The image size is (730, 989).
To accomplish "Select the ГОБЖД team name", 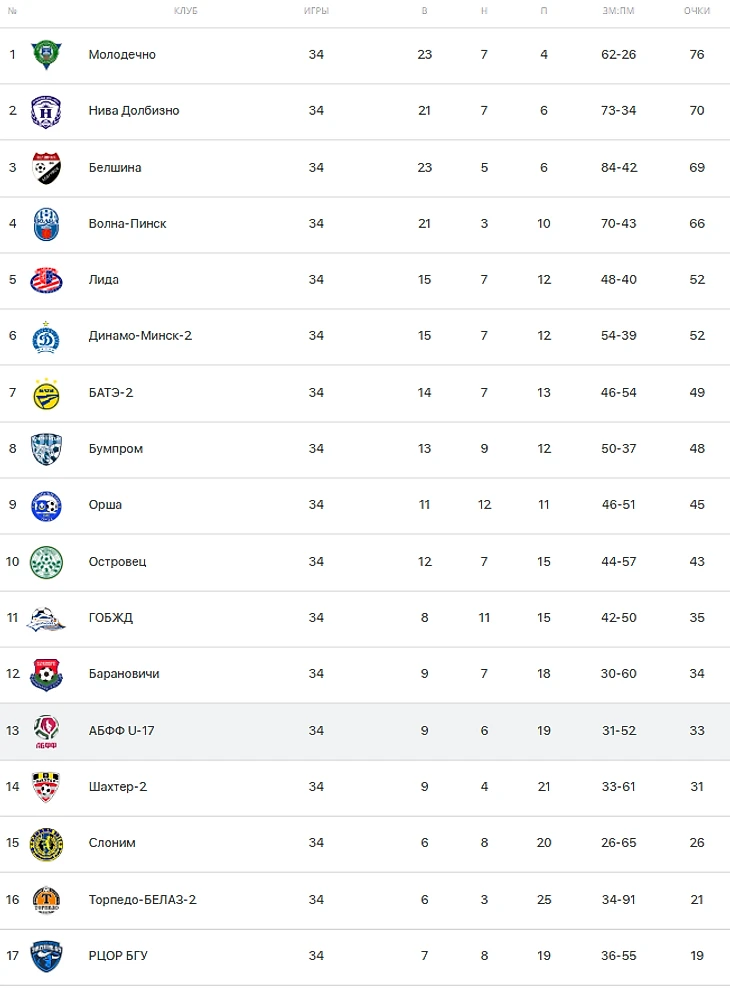I will (110, 618).
